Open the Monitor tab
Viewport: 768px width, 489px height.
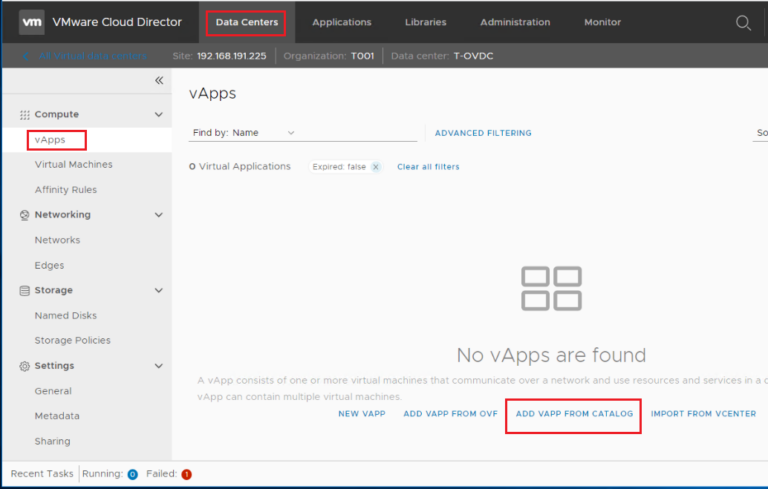(602, 22)
